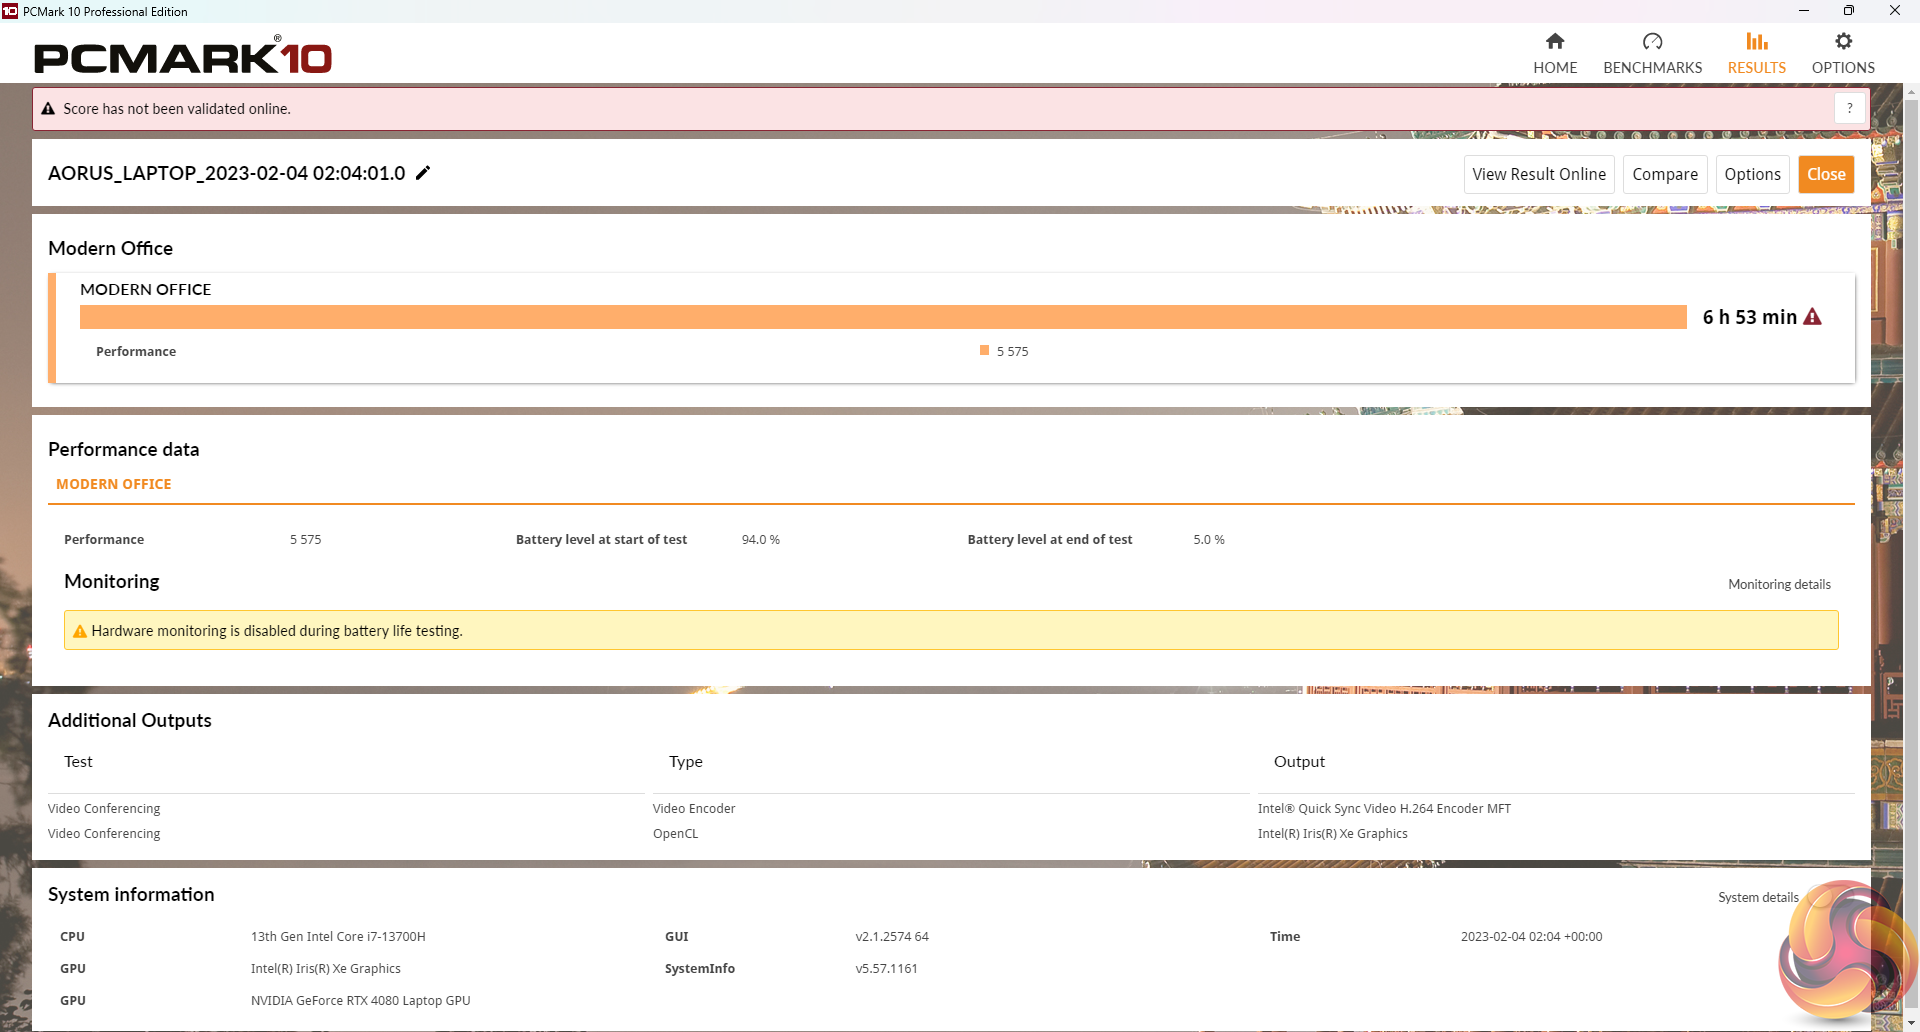Open the result Options button
Image resolution: width=1920 pixels, height=1032 pixels.
pyautogui.click(x=1752, y=174)
